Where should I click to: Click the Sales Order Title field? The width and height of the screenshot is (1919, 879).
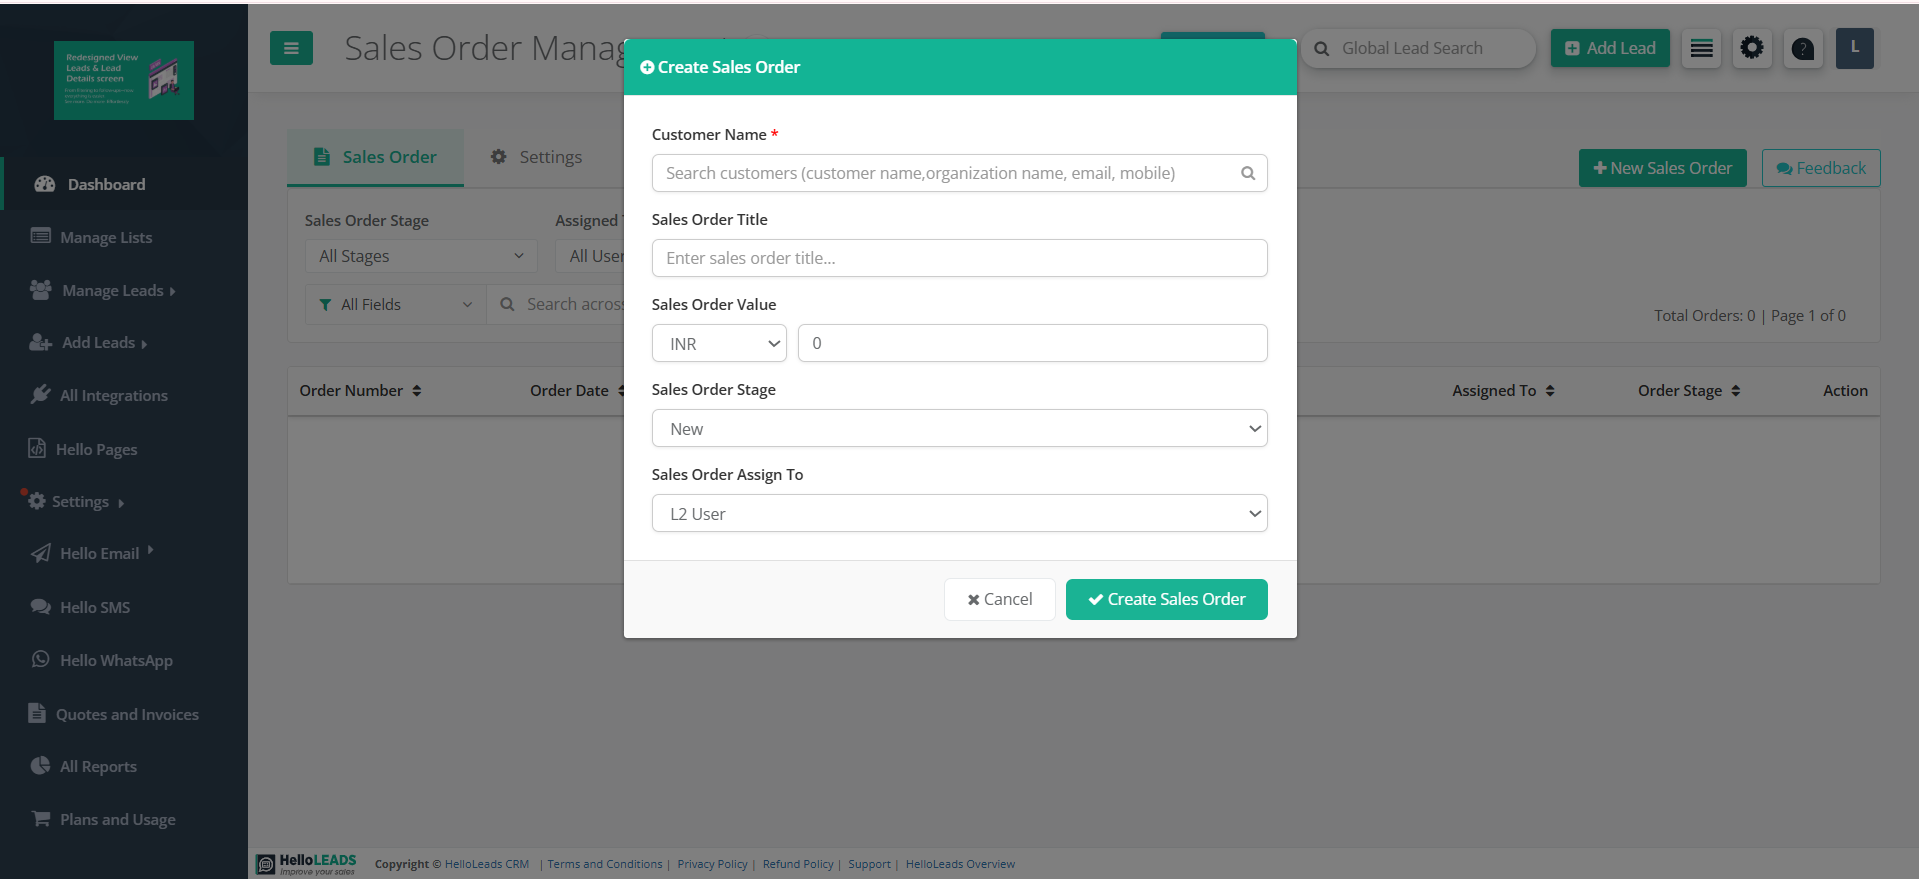pos(959,258)
